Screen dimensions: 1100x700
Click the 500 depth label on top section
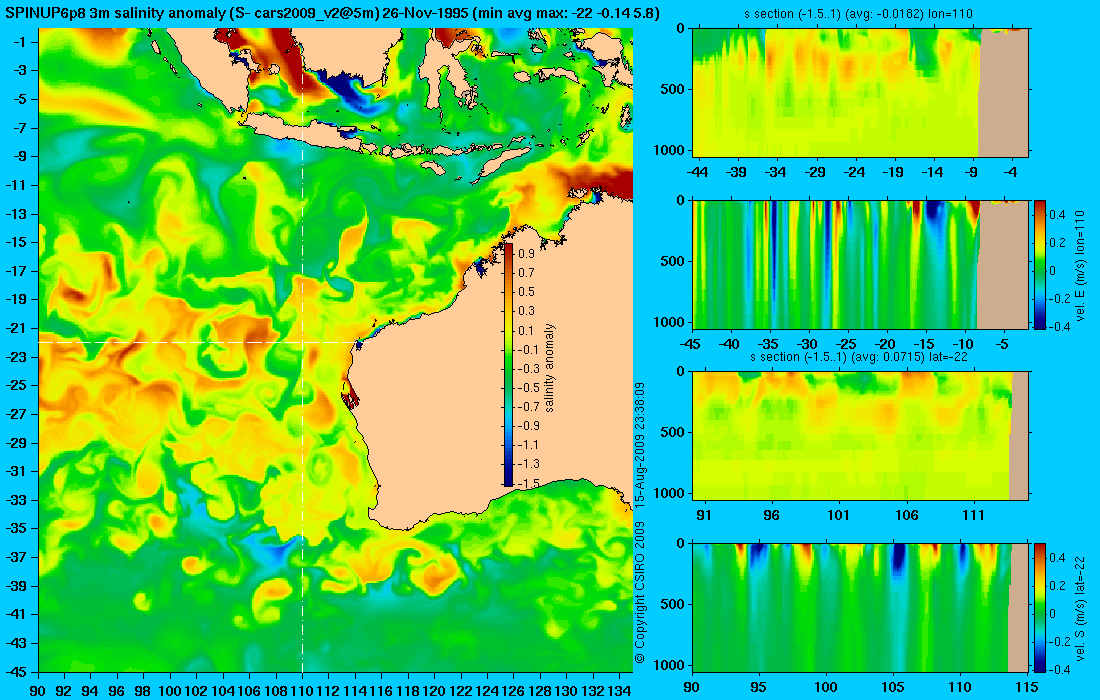click(673, 89)
